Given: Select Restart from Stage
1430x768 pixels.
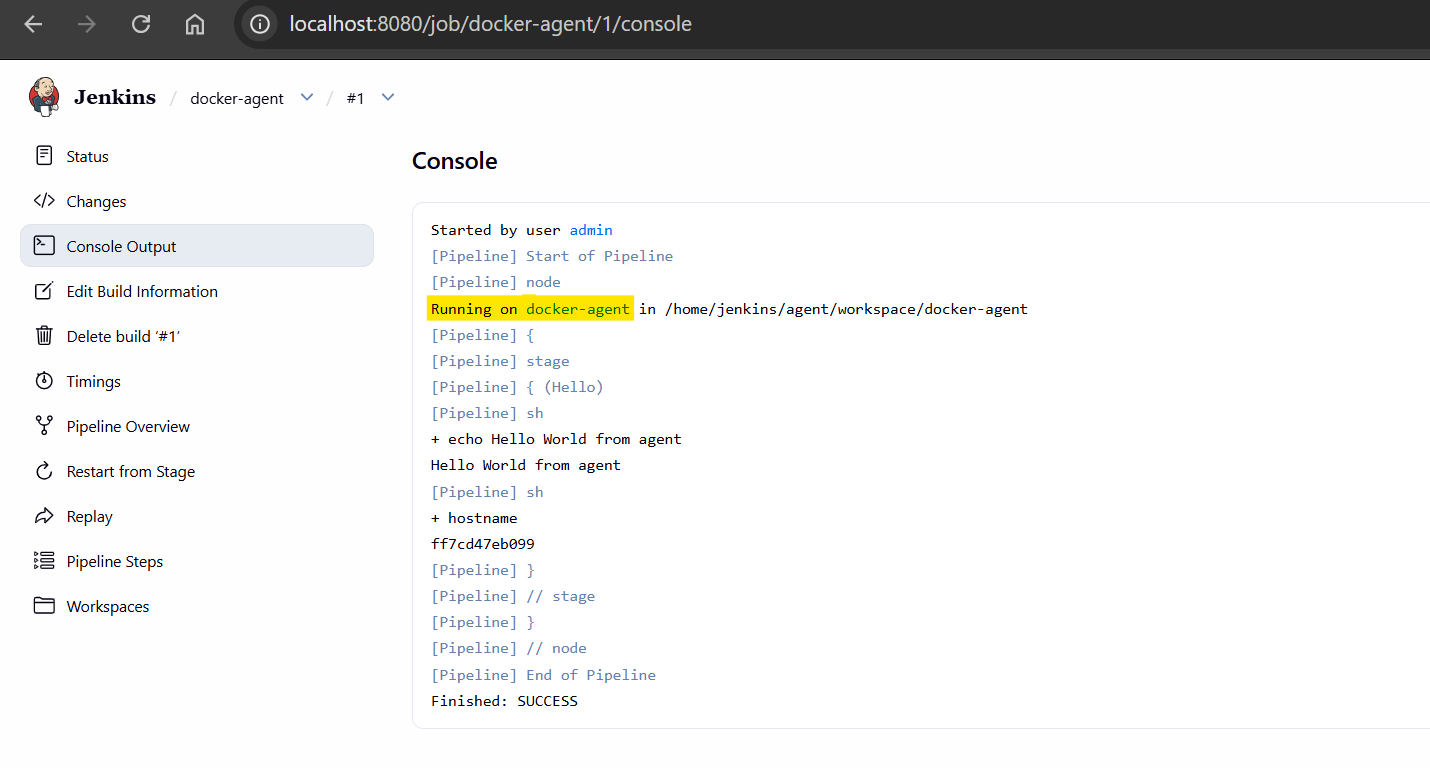Looking at the screenshot, I should click(197, 471).
